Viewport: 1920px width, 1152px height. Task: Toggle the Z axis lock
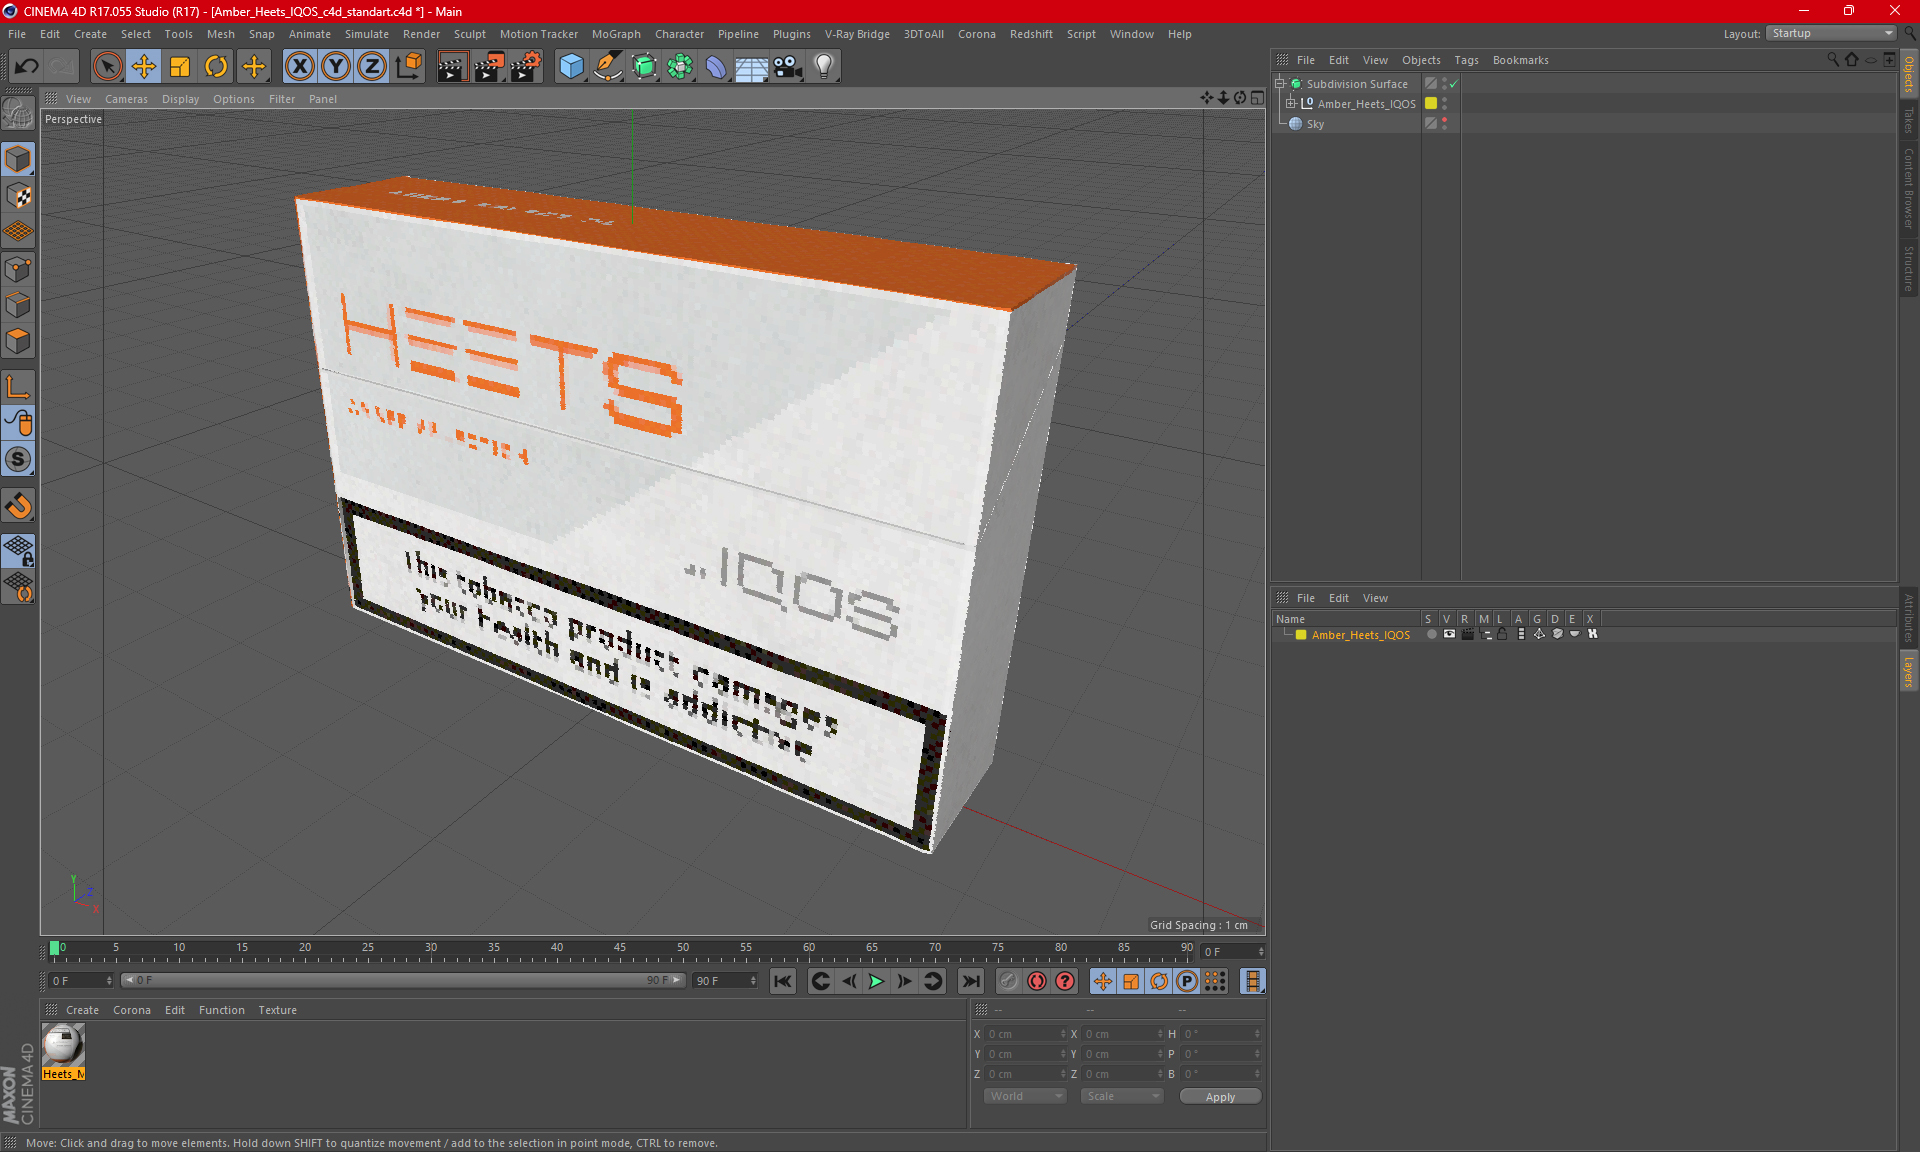click(x=372, y=67)
